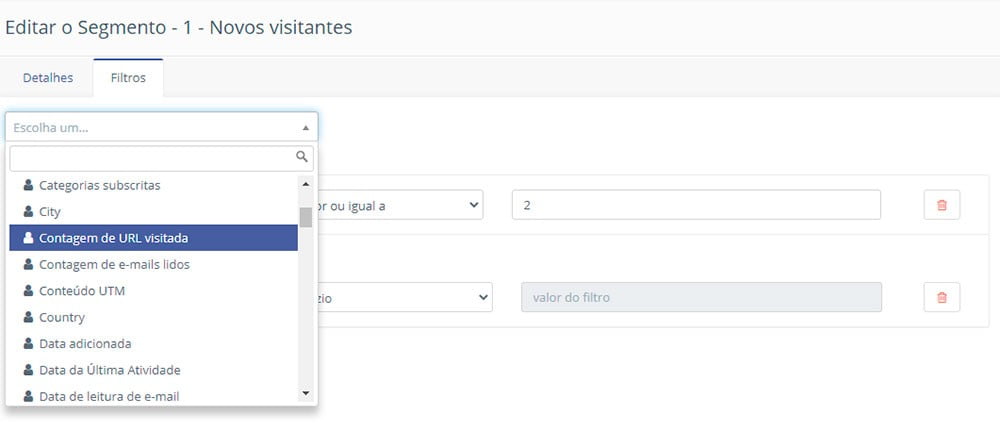Click the search magnifier icon in dropdown

click(302, 157)
